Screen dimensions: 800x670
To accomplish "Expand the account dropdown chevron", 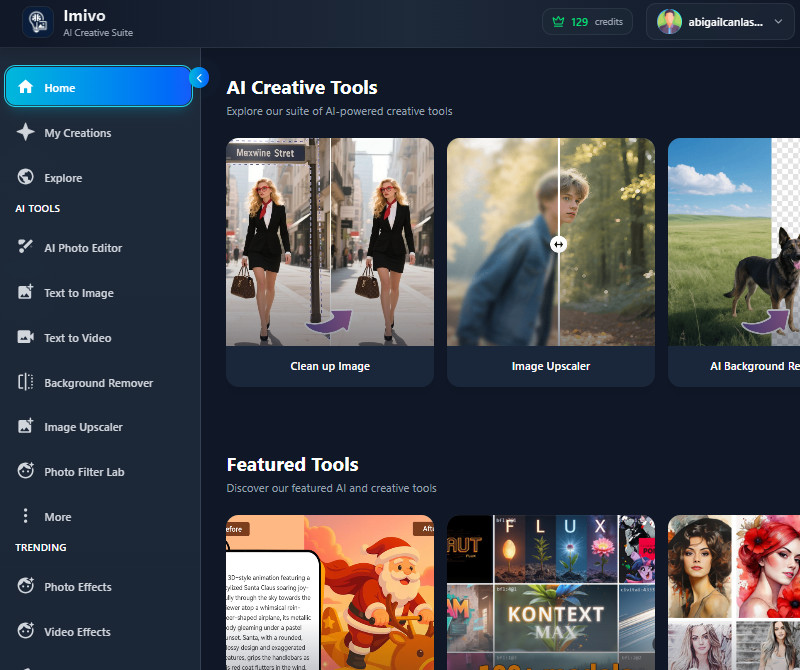I will (x=778, y=22).
